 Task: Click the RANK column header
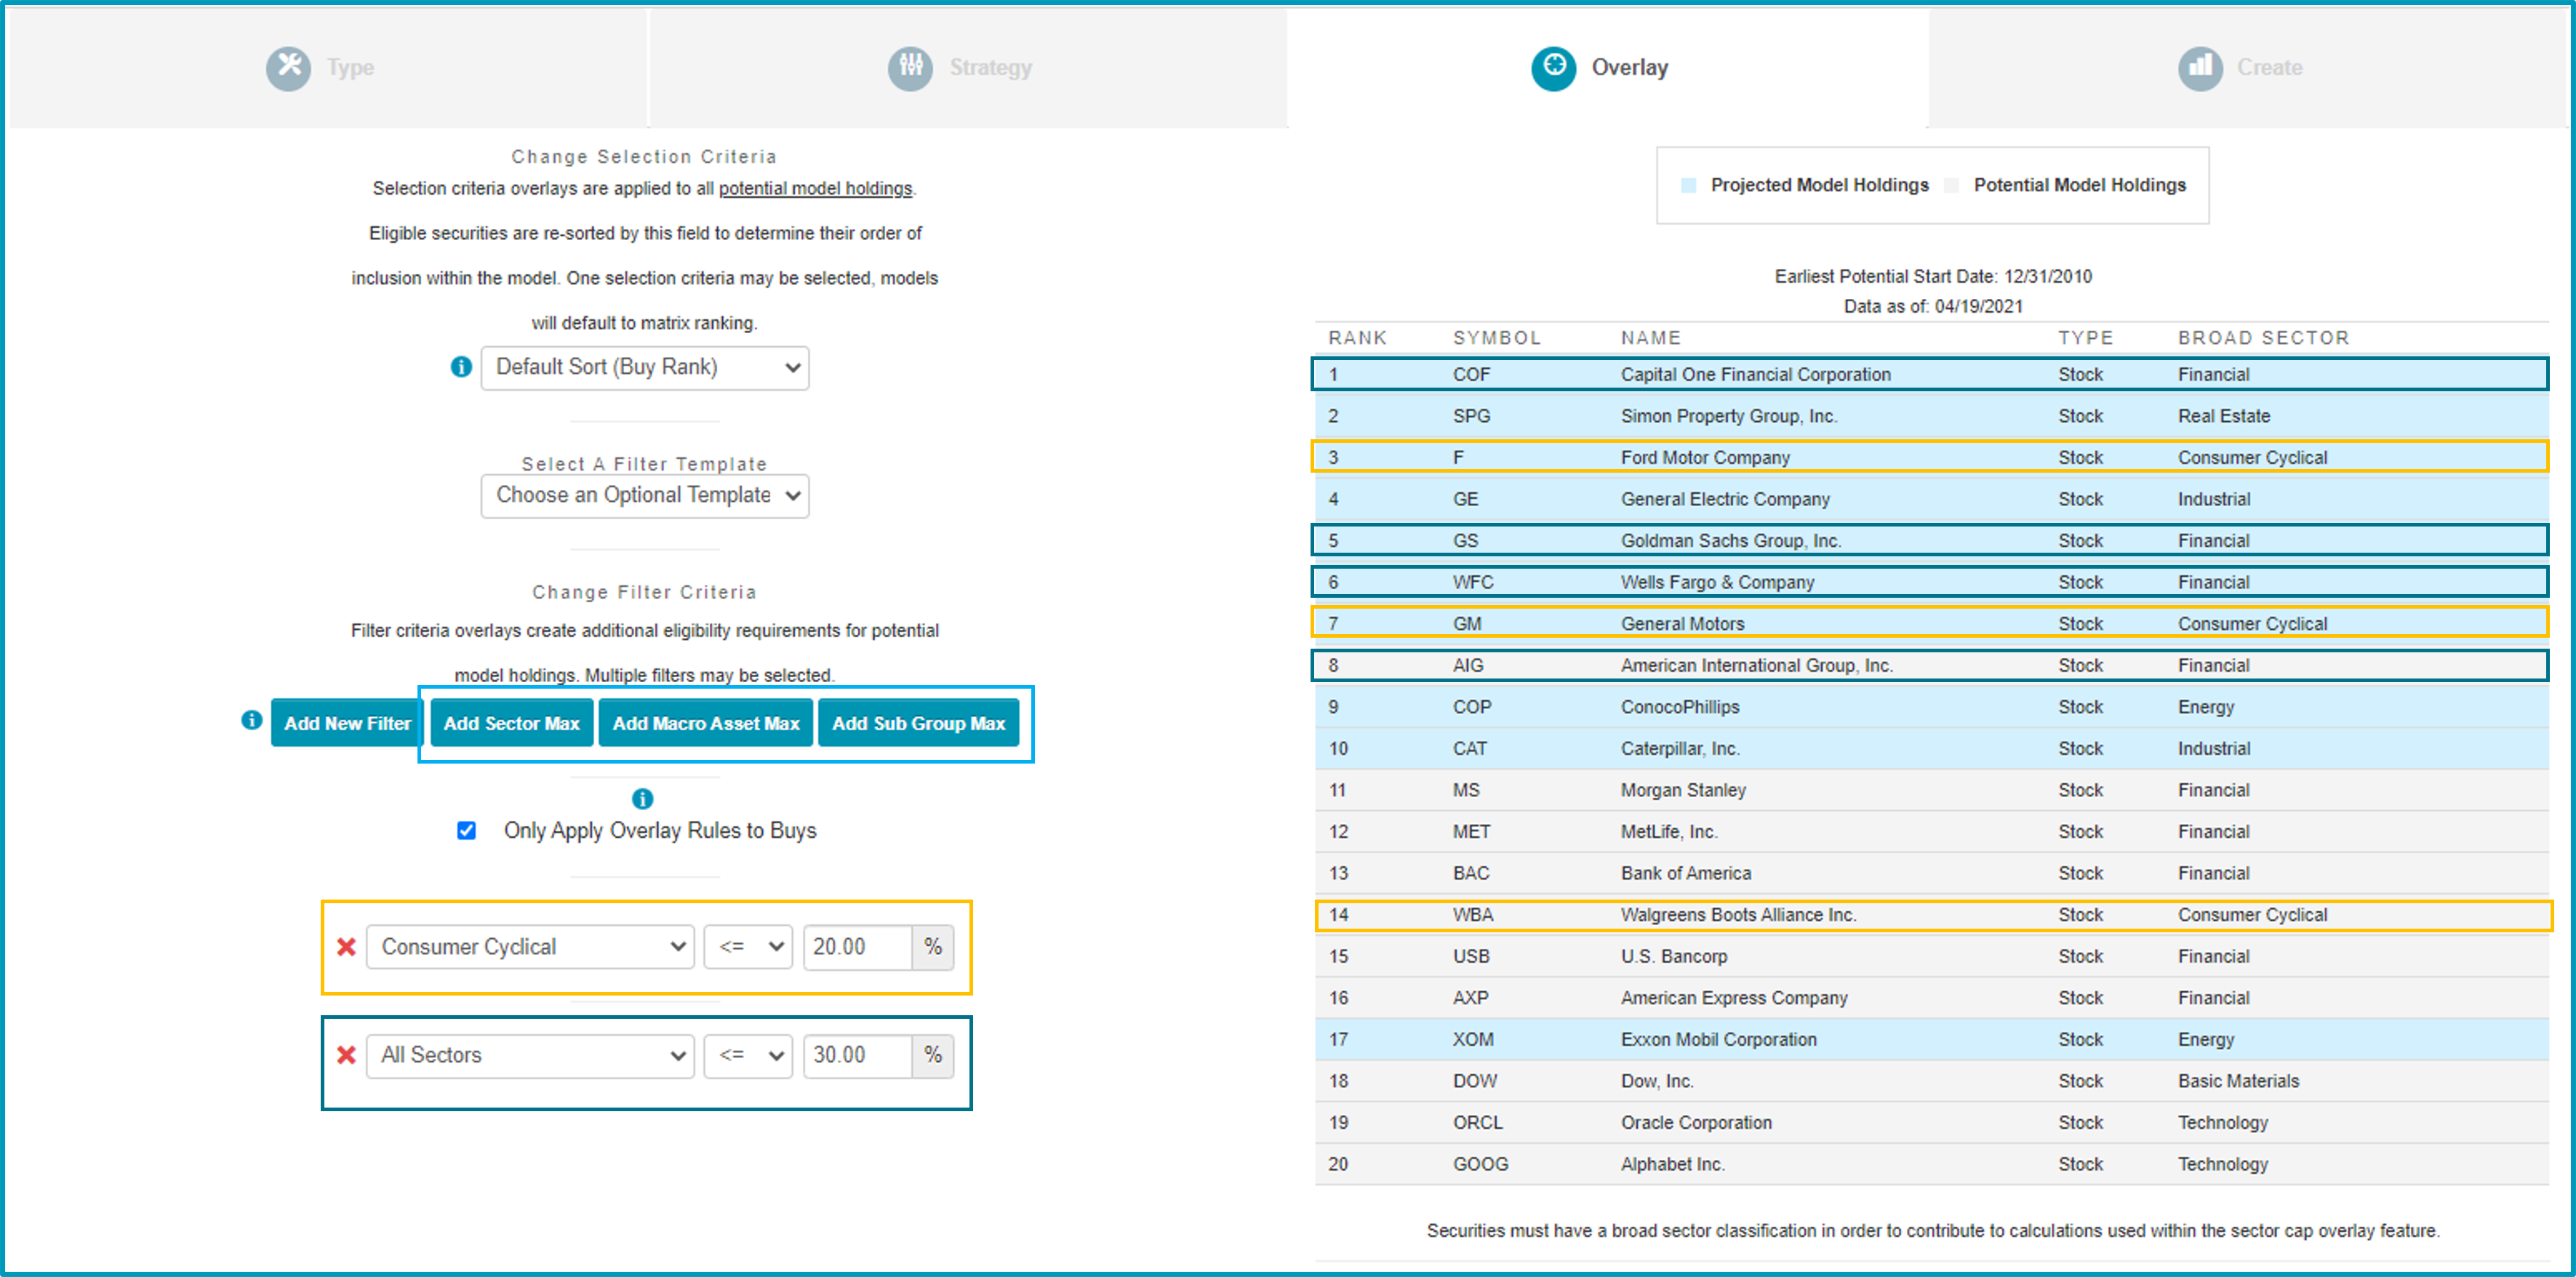coord(1357,338)
